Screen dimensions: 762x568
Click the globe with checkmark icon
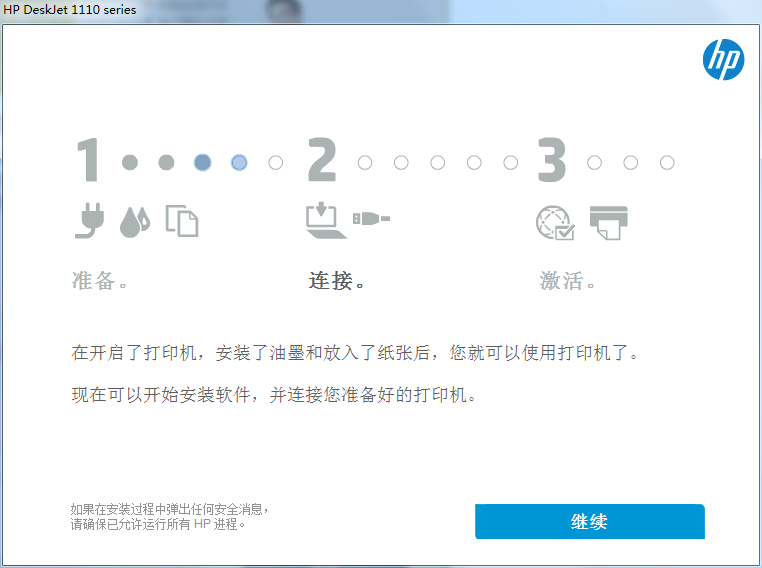tap(555, 222)
